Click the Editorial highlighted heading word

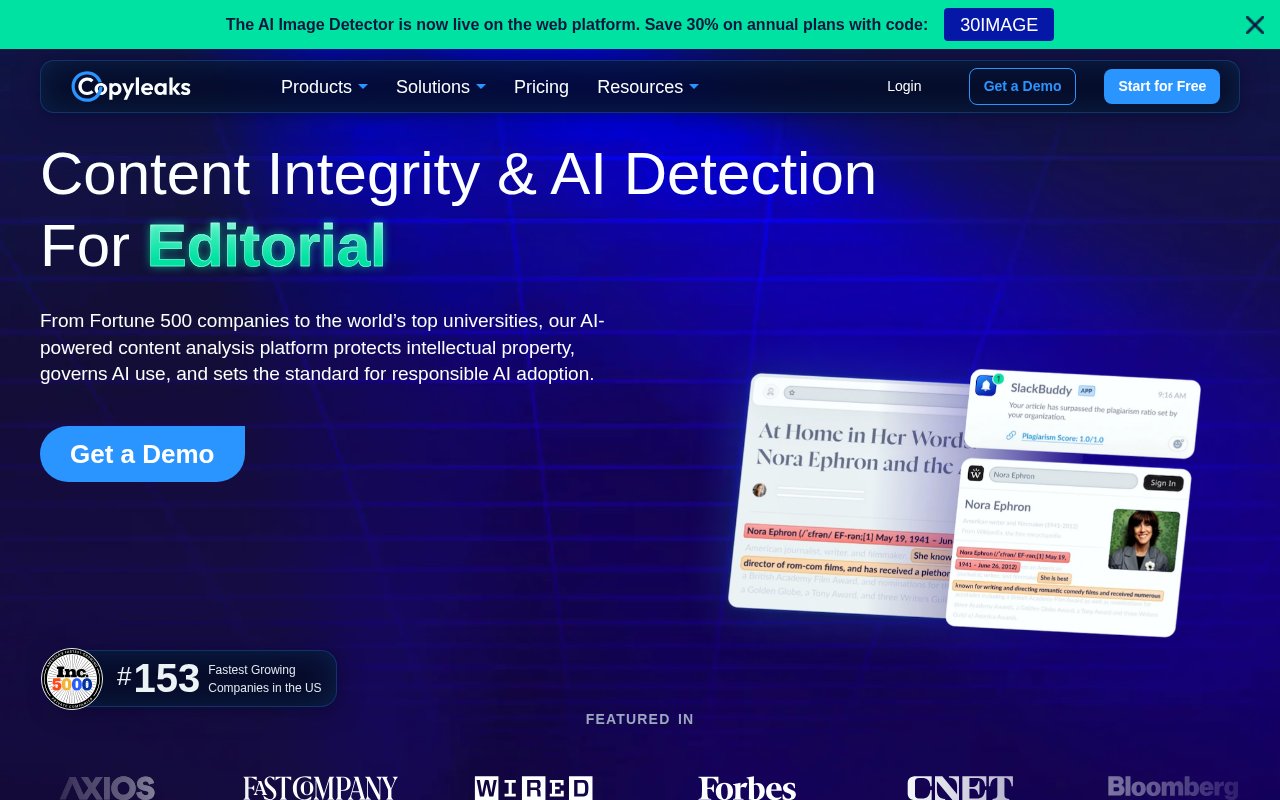click(266, 245)
